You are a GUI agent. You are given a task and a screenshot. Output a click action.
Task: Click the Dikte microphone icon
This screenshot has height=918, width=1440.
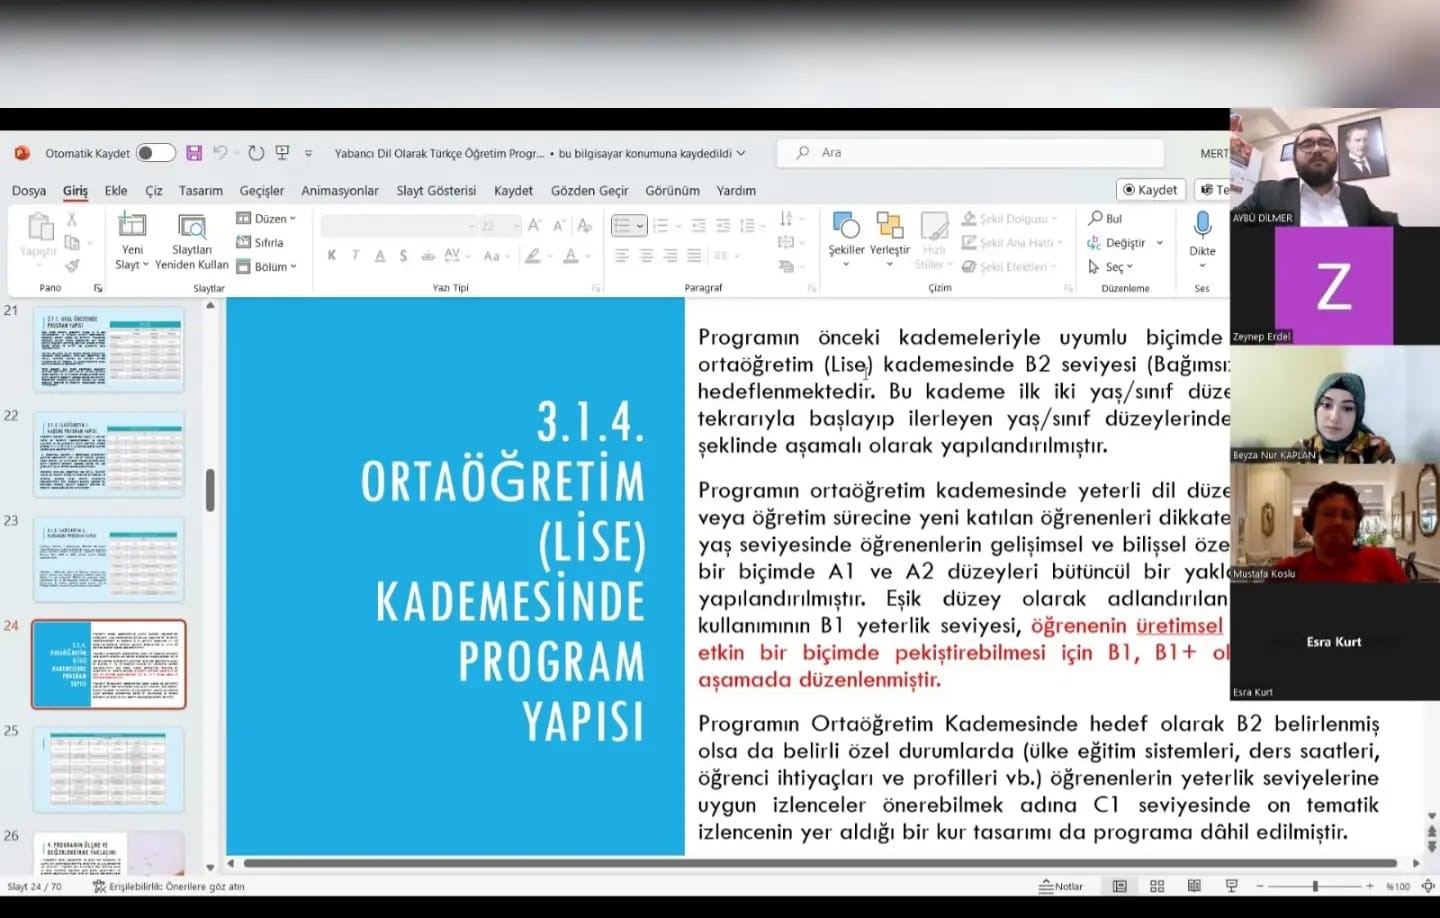[x=1202, y=226]
